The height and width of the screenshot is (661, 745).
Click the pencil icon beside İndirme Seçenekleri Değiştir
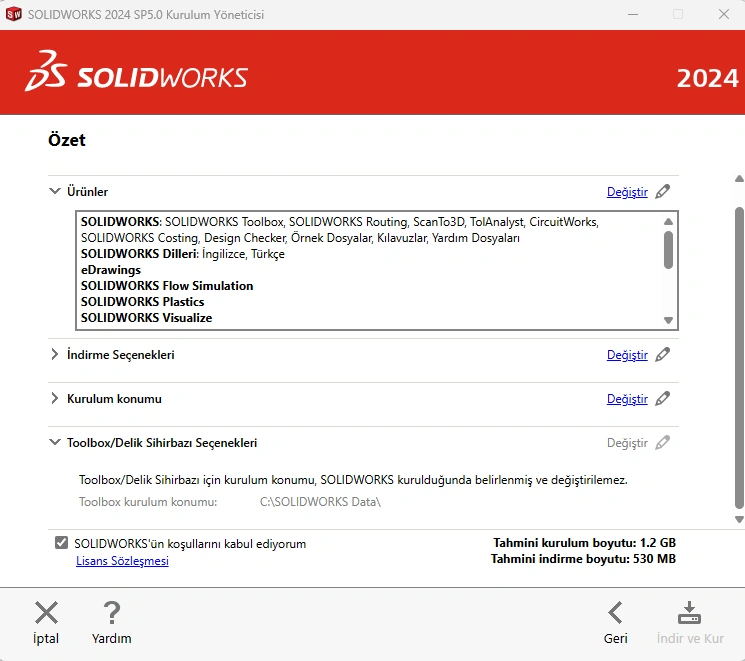(x=662, y=354)
